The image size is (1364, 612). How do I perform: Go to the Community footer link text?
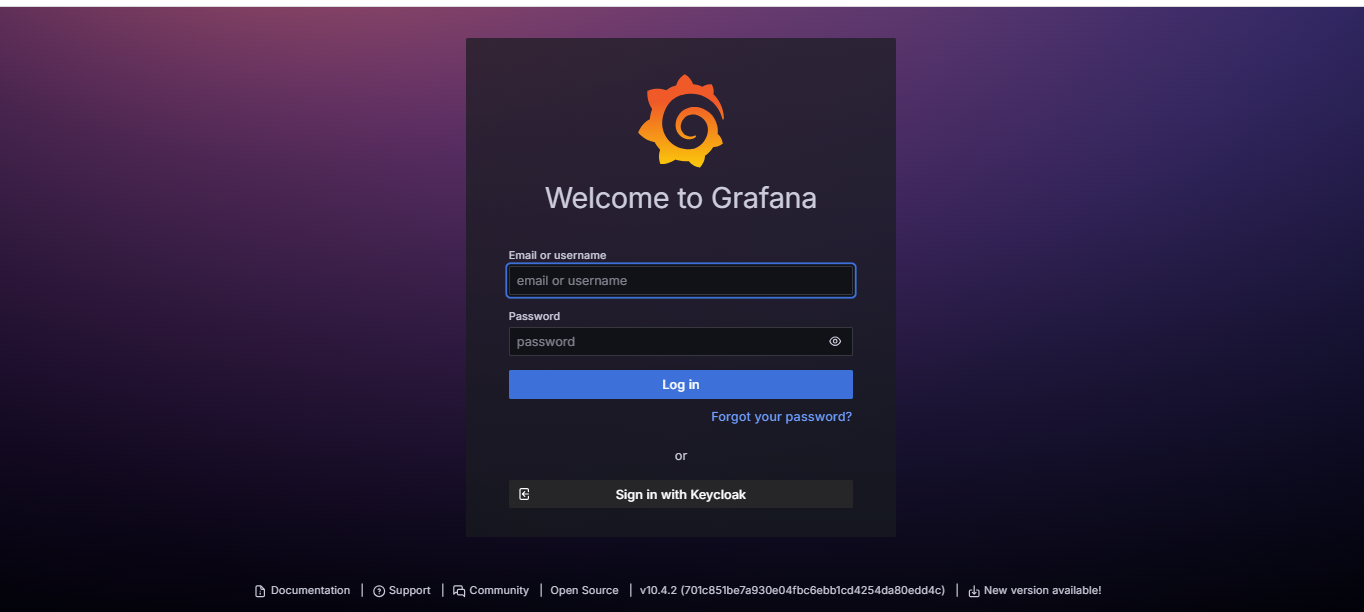499,590
